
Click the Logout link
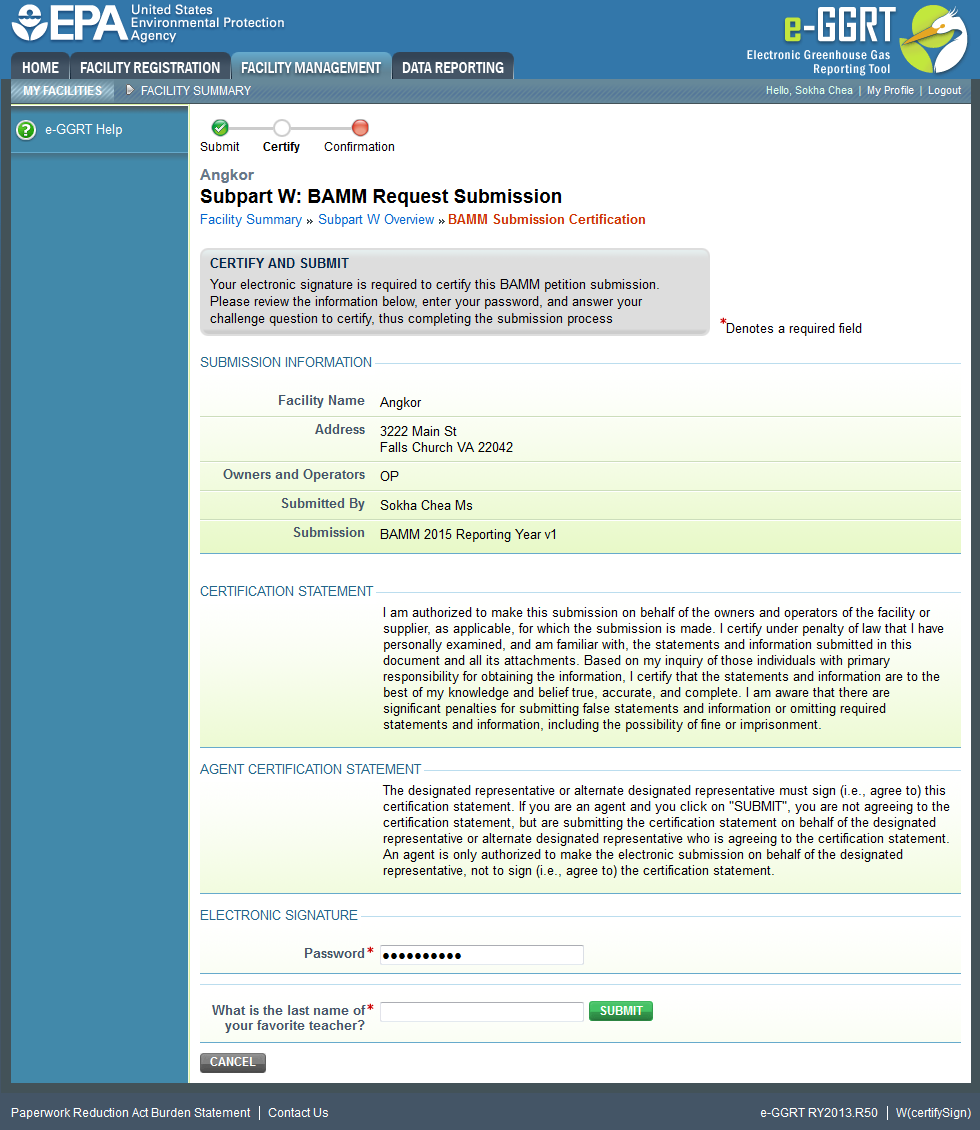[943, 90]
